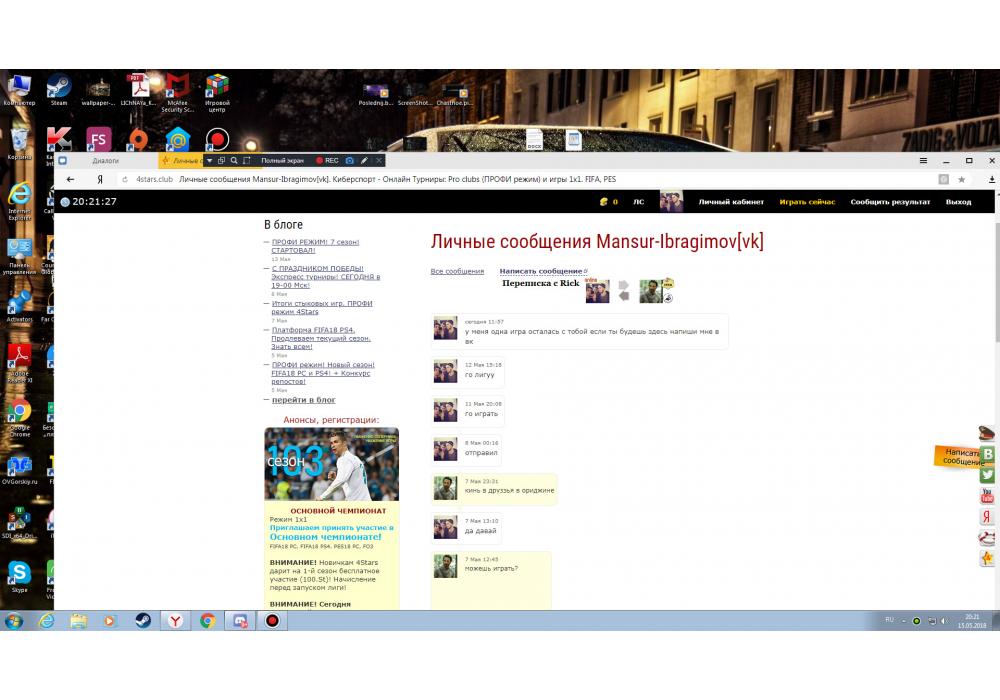Open Skype desktop shortcut
The height and width of the screenshot is (700, 1000).
[20, 576]
